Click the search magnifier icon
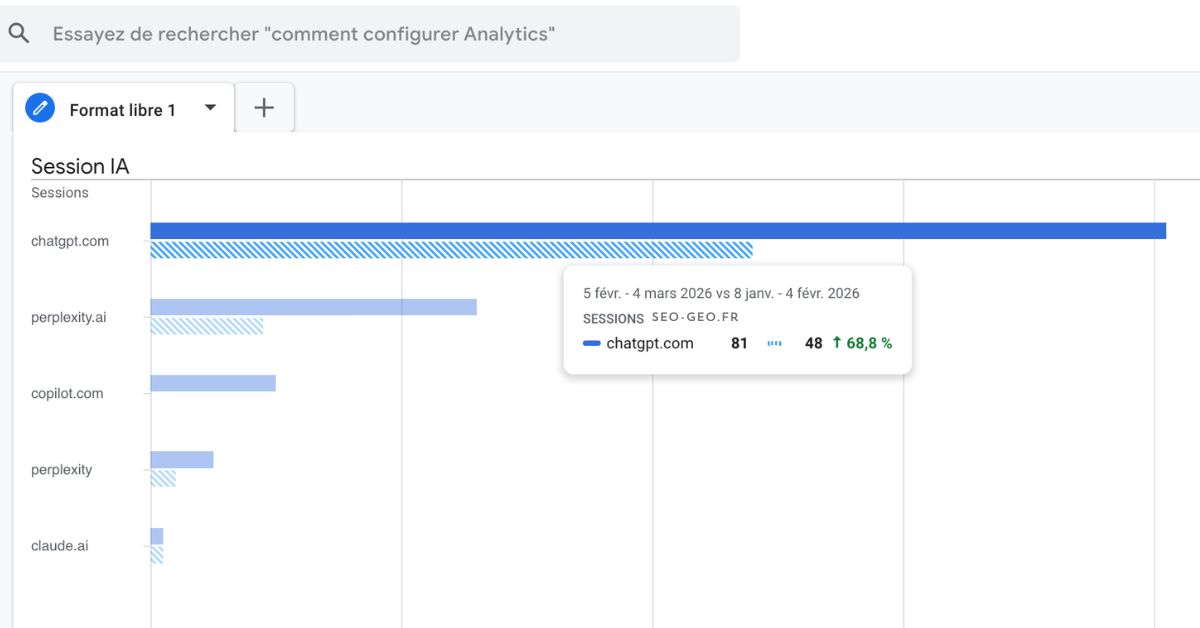The width and height of the screenshot is (1200, 628). tap(19, 33)
